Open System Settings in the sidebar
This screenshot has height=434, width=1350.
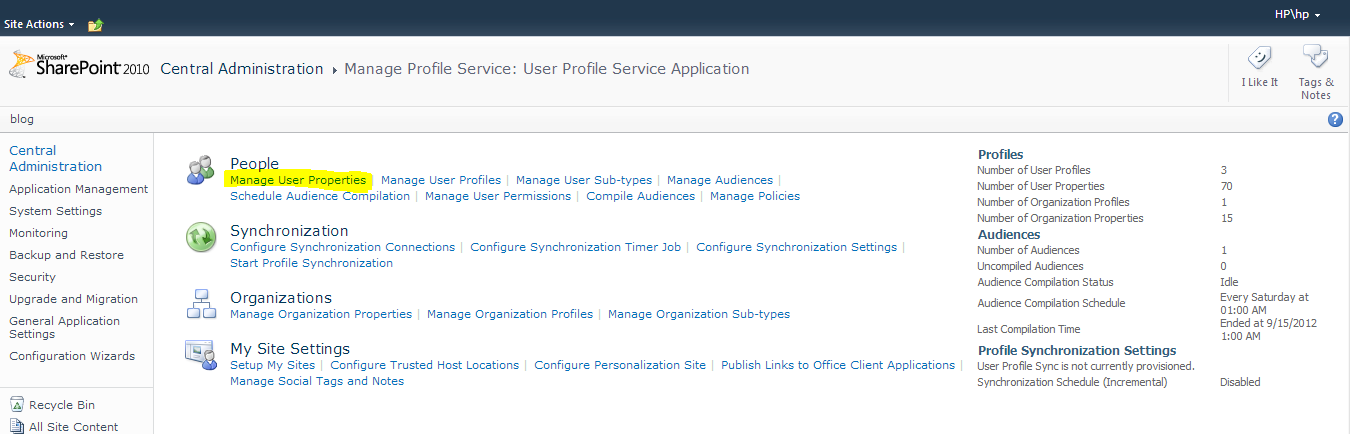[x=55, y=211]
